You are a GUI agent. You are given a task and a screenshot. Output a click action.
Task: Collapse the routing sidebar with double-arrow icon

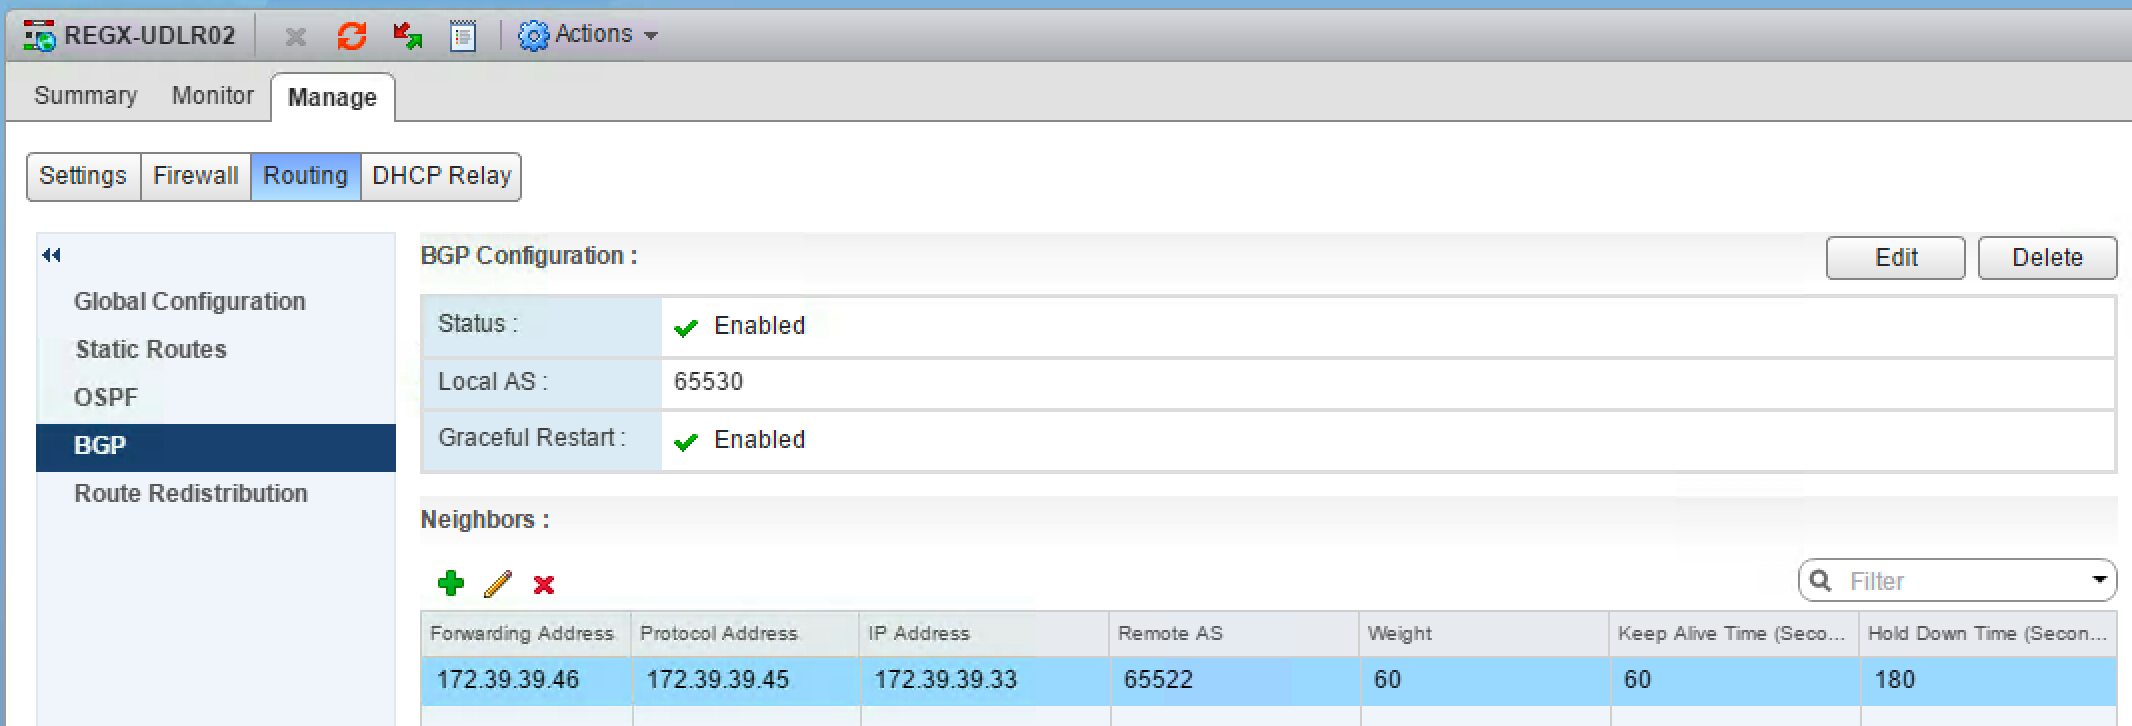click(x=52, y=255)
